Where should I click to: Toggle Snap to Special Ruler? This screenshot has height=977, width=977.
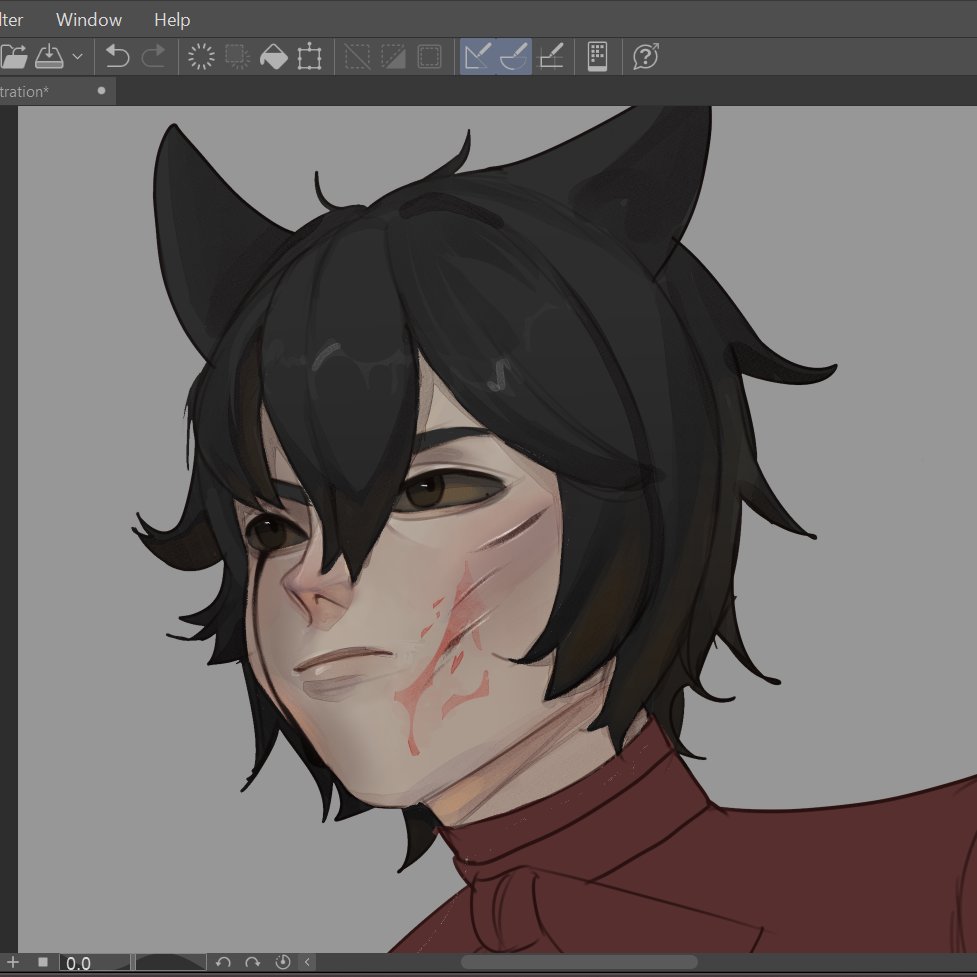513,57
